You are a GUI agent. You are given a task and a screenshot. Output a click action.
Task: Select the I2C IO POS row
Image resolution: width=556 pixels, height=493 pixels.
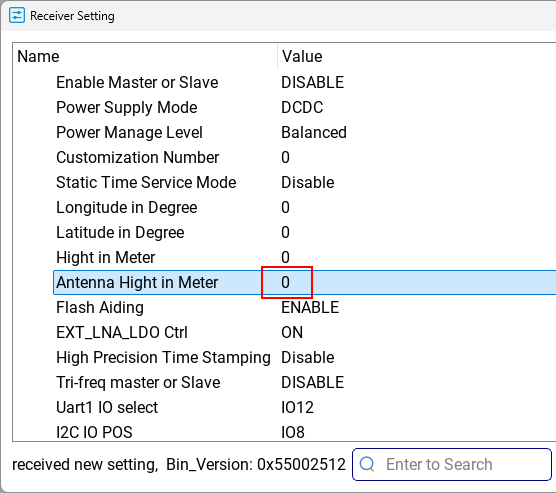(x=305, y=432)
